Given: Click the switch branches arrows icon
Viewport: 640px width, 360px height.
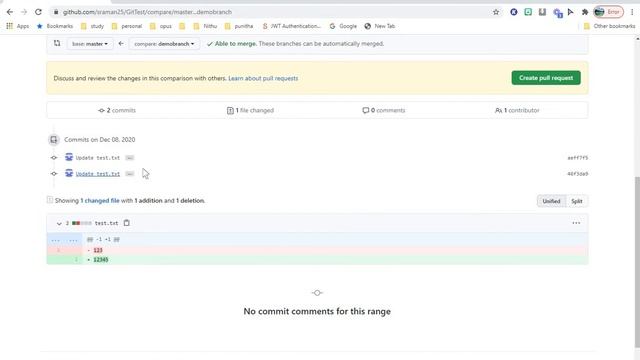Looking at the screenshot, I should click(57, 43).
